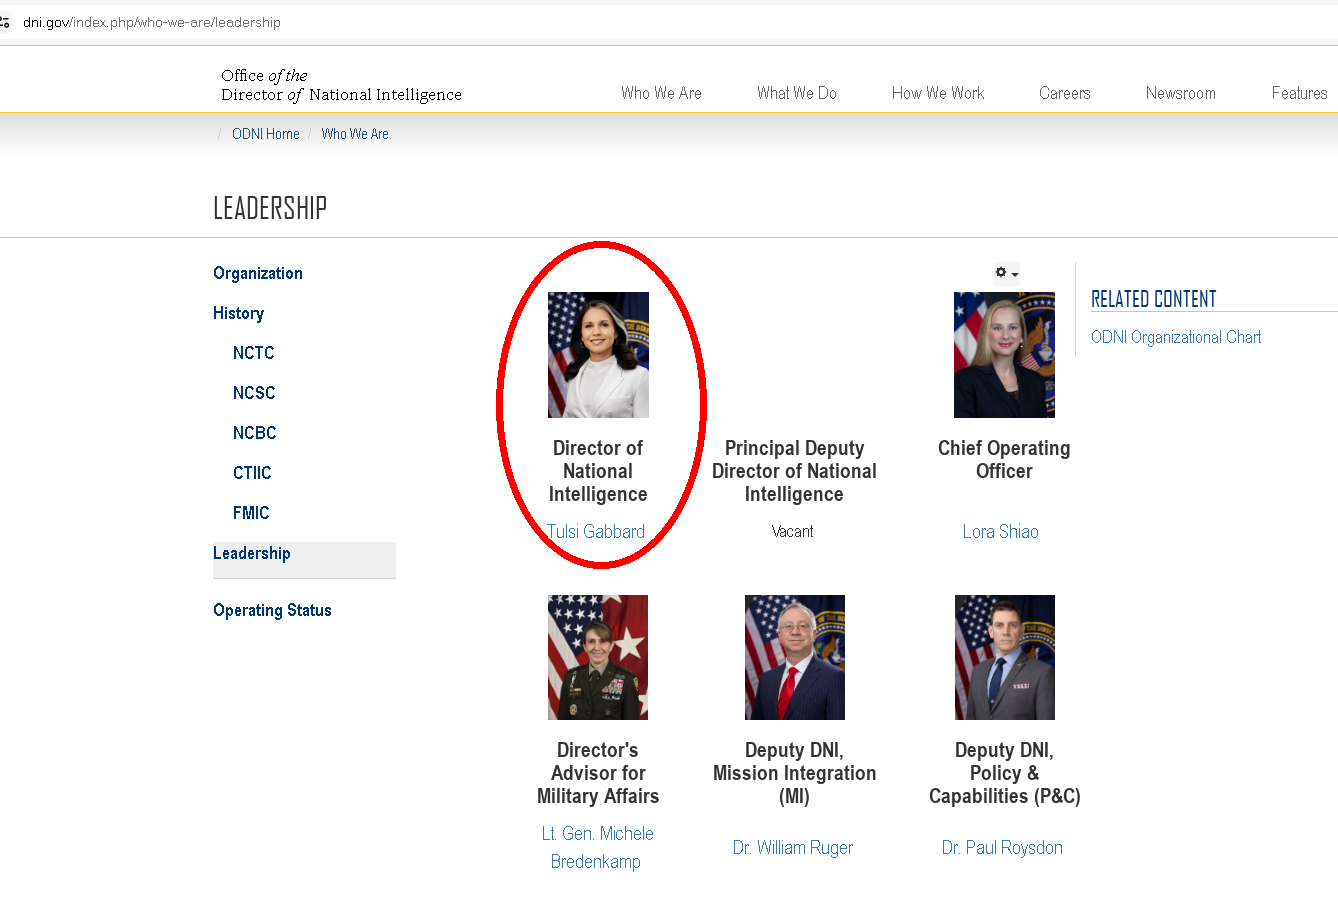Click the Who We Are breadcrumb link
Screen dimensions: 1338x912
pos(355,134)
